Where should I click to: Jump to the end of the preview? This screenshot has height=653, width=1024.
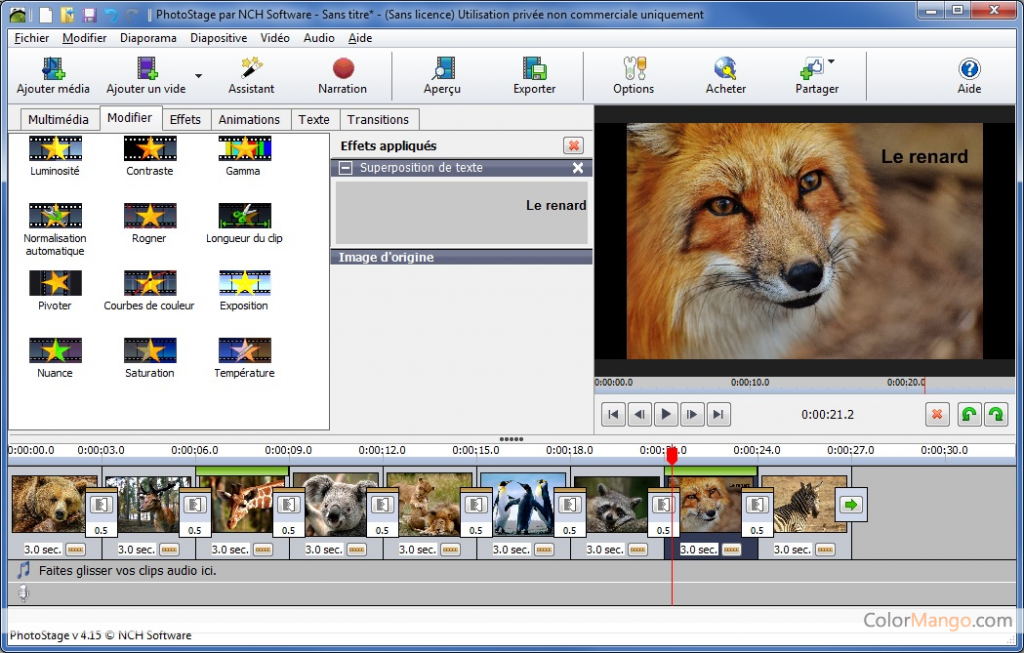click(718, 414)
